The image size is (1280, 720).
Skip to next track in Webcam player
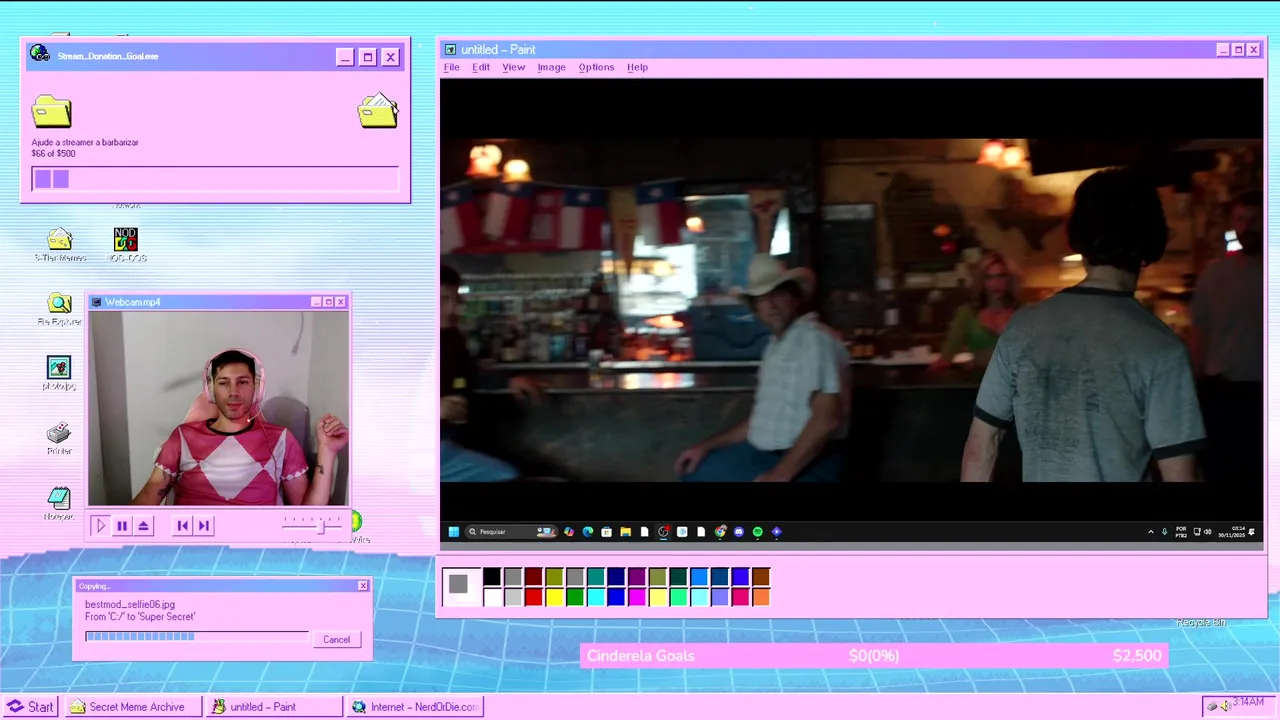(204, 525)
